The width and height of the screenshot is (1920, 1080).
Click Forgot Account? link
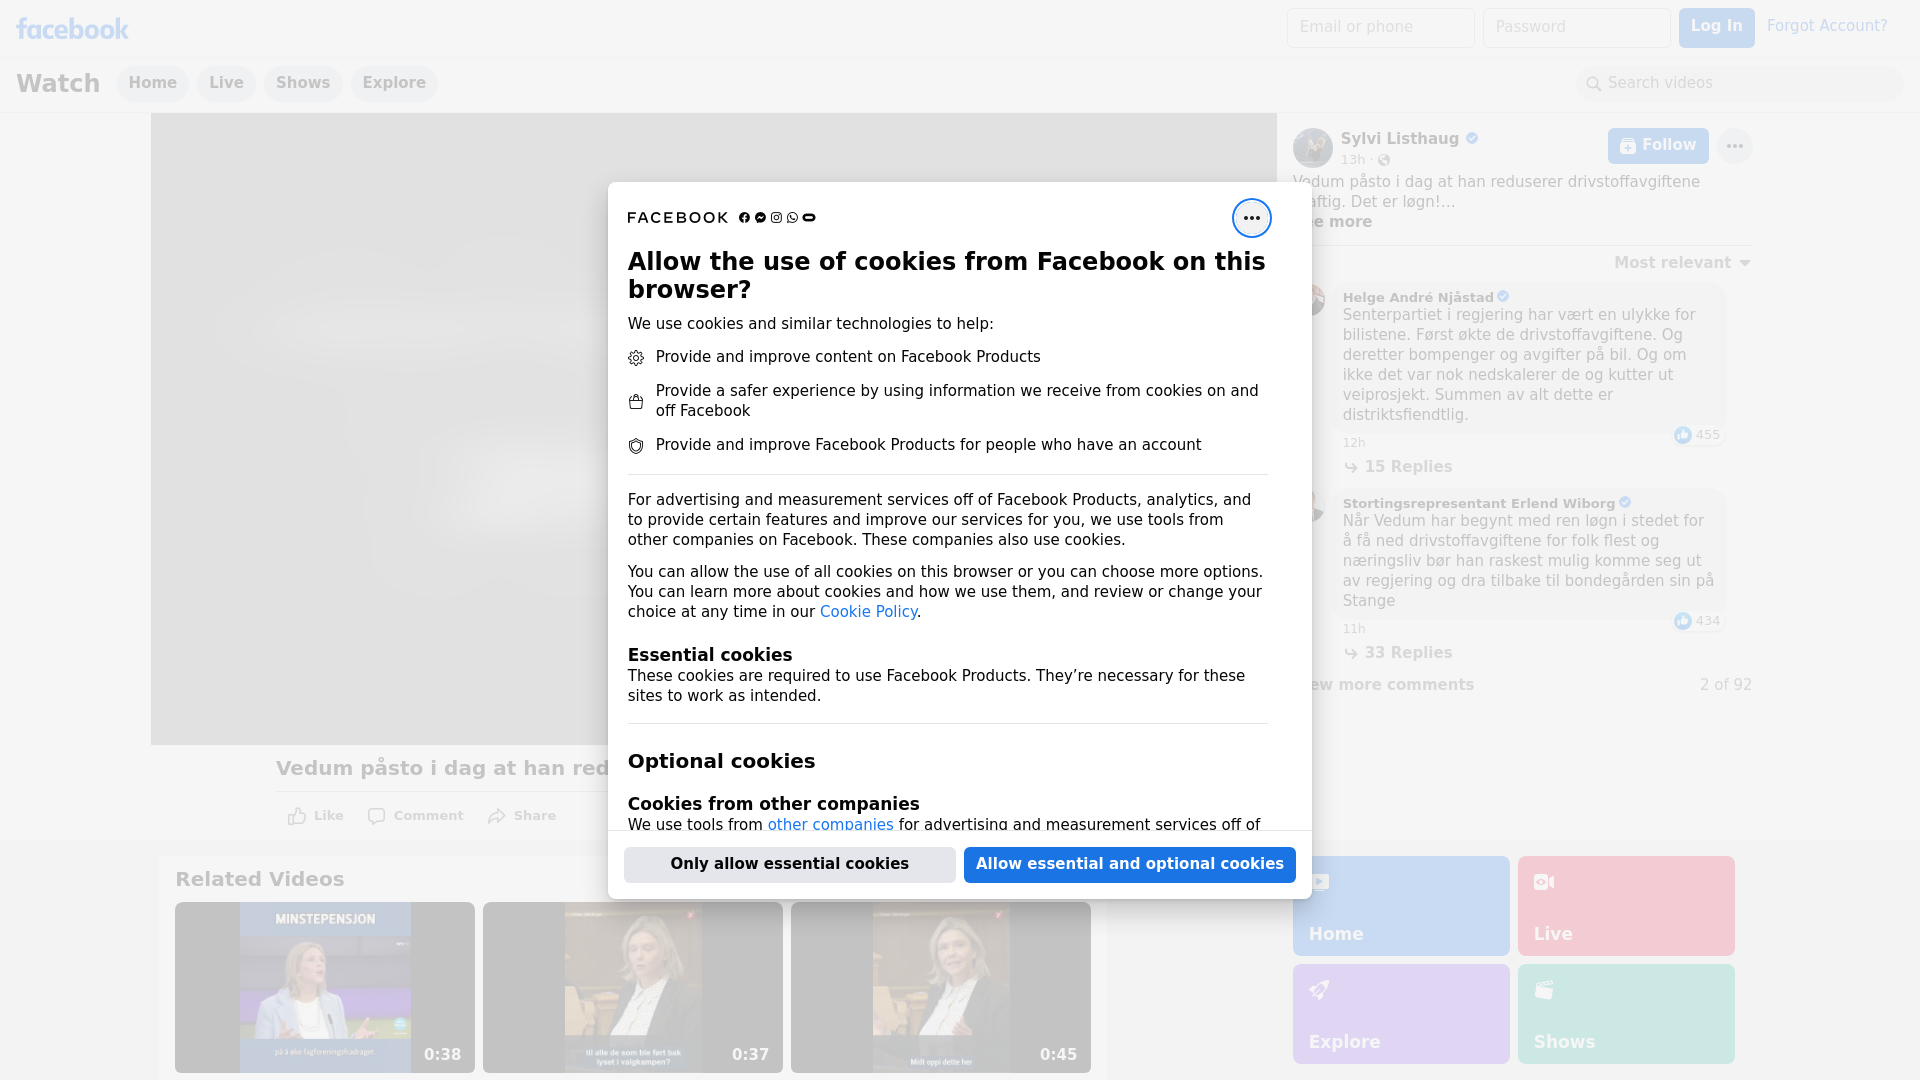tap(1827, 26)
